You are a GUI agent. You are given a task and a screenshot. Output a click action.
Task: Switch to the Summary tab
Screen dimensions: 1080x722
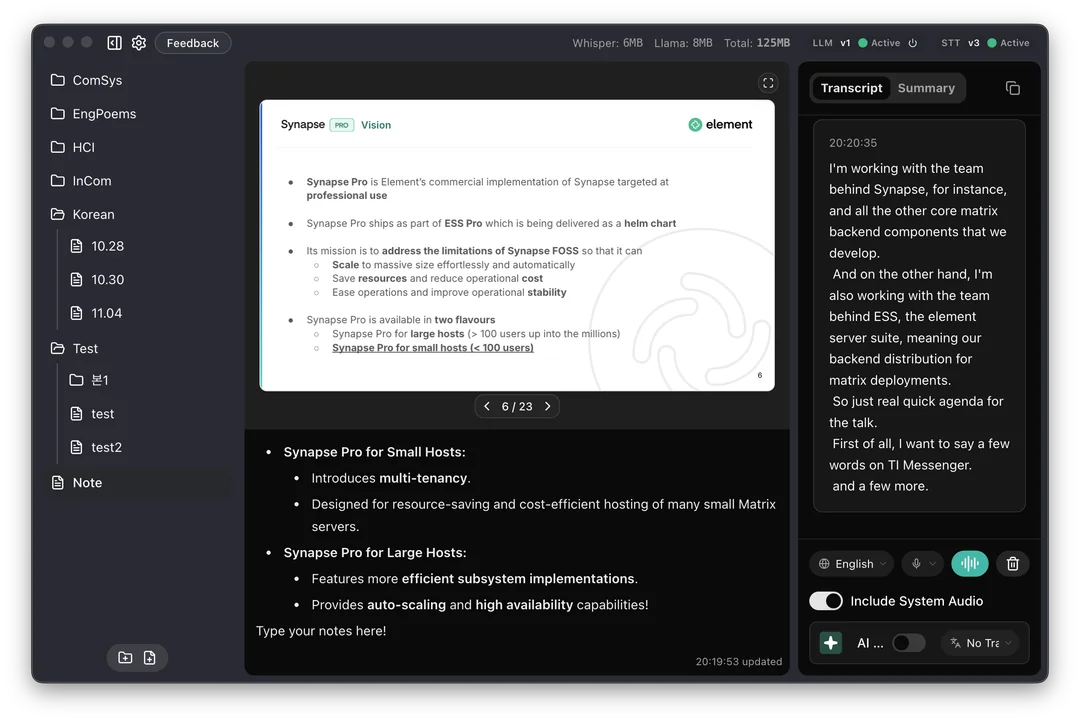[926, 88]
